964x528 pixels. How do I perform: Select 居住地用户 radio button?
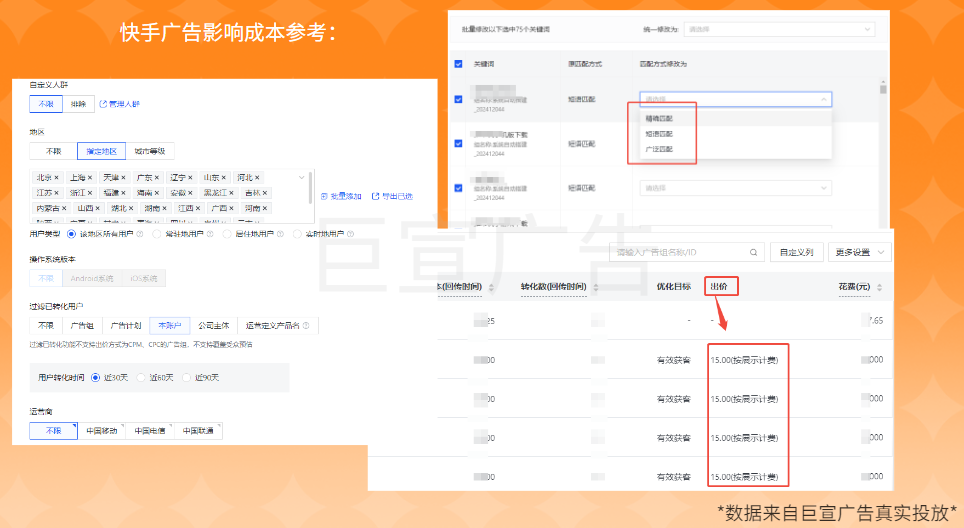tap(227, 234)
